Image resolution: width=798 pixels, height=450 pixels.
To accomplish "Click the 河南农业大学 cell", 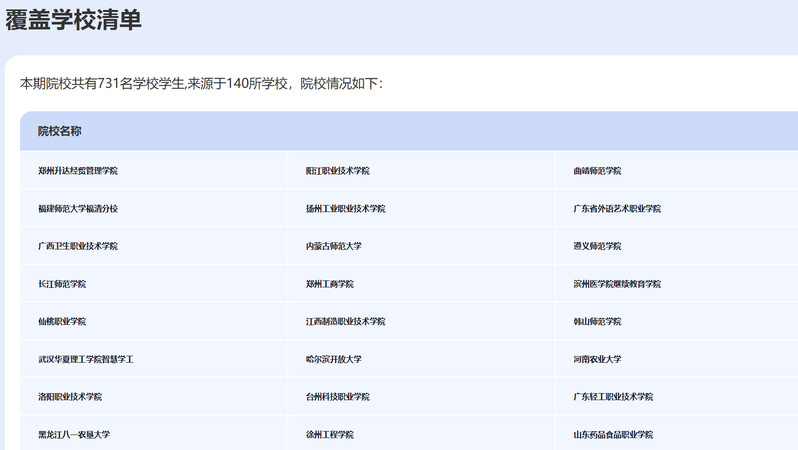I will click(597, 359).
